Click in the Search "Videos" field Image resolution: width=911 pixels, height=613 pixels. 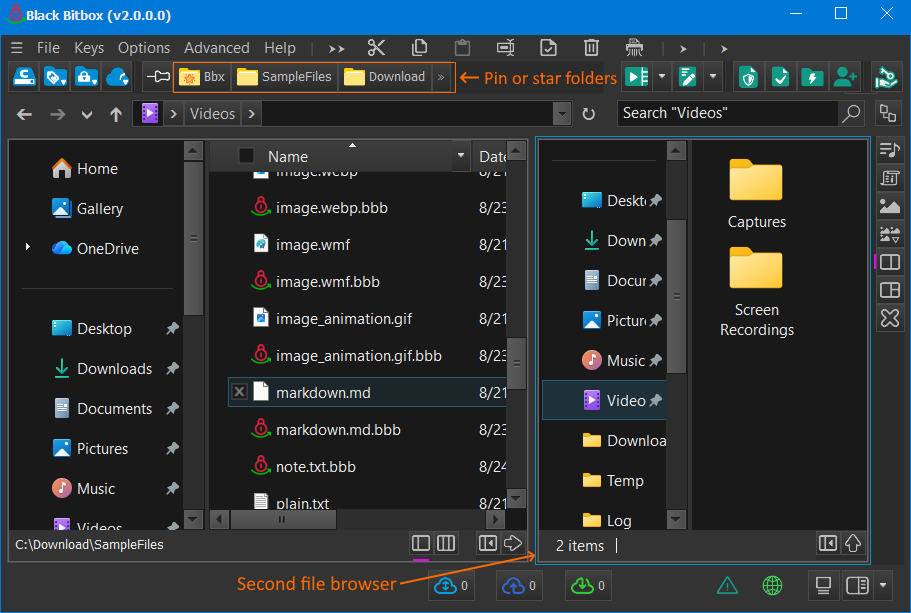(x=728, y=113)
